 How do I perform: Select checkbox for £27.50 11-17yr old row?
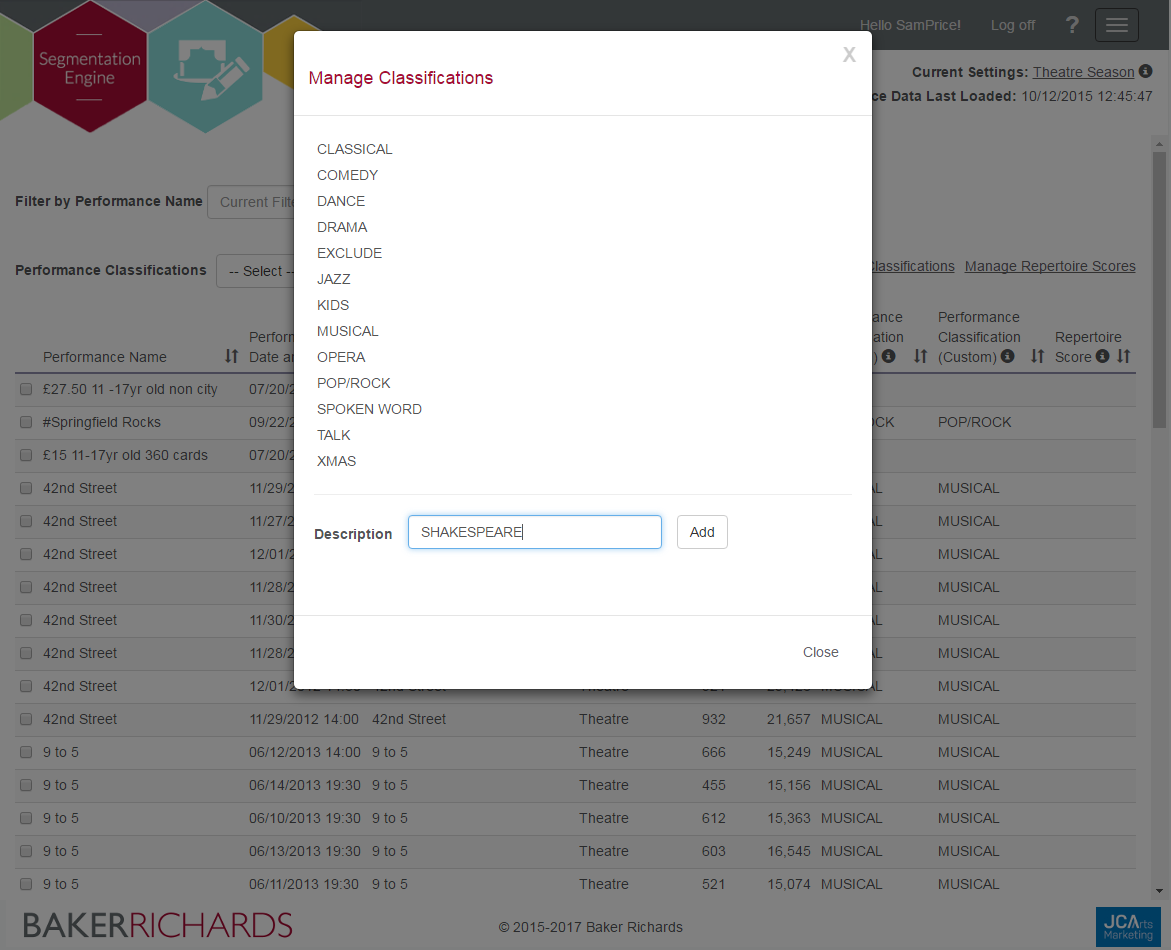click(26, 389)
